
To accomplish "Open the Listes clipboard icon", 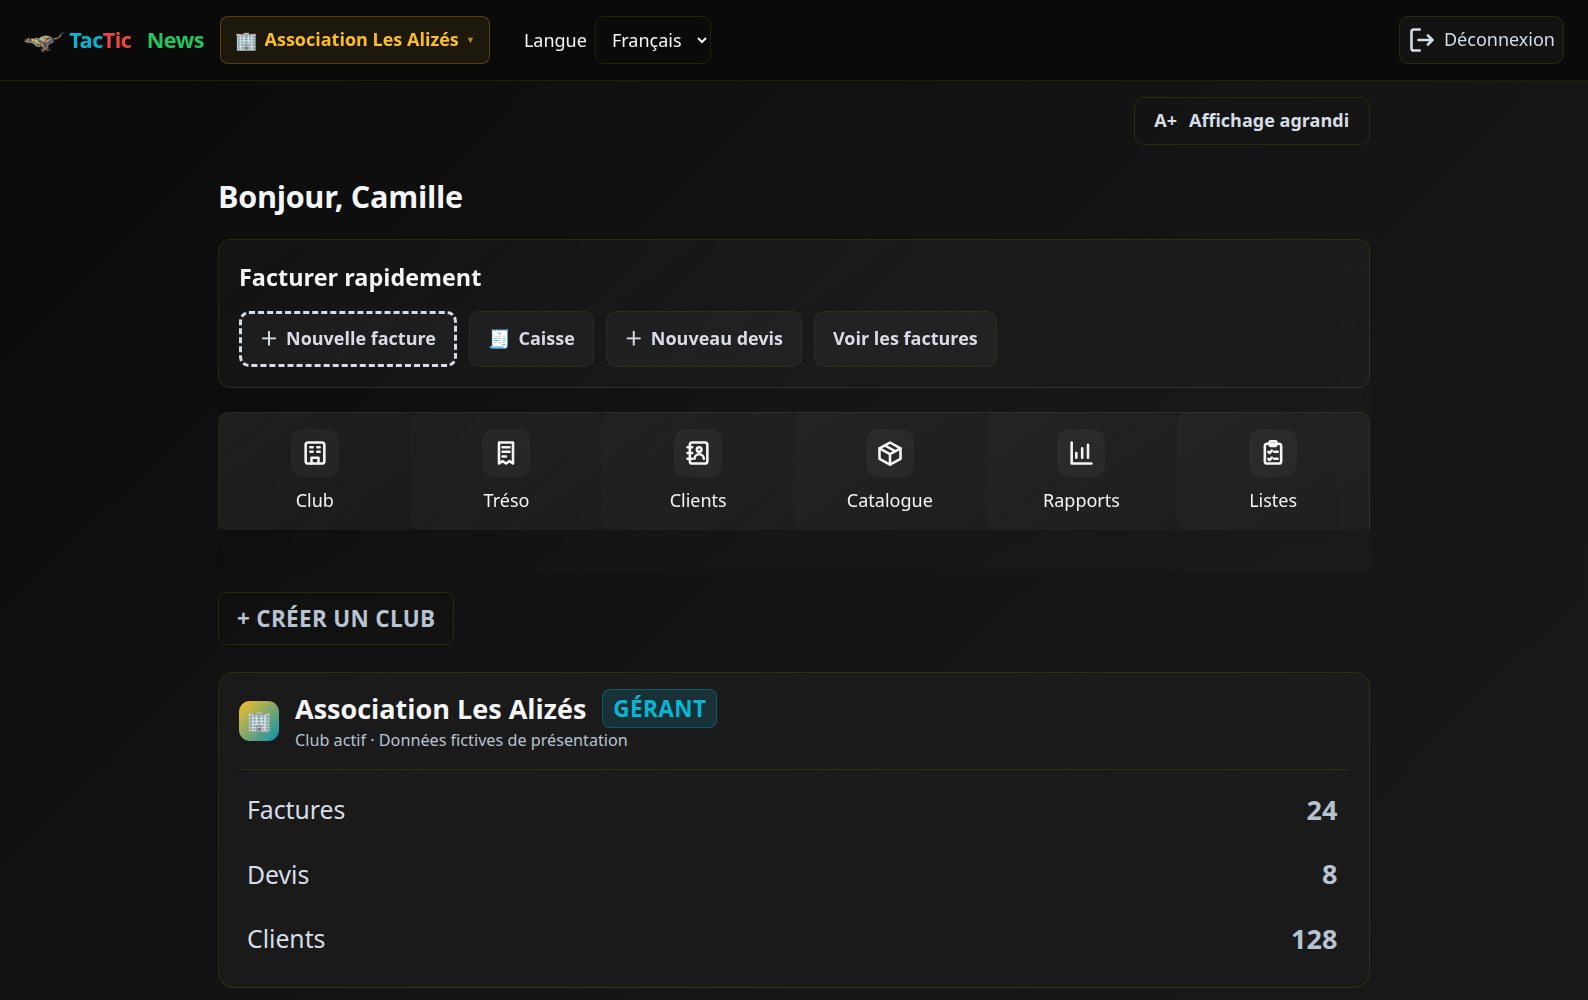I will tap(1273, 453).
